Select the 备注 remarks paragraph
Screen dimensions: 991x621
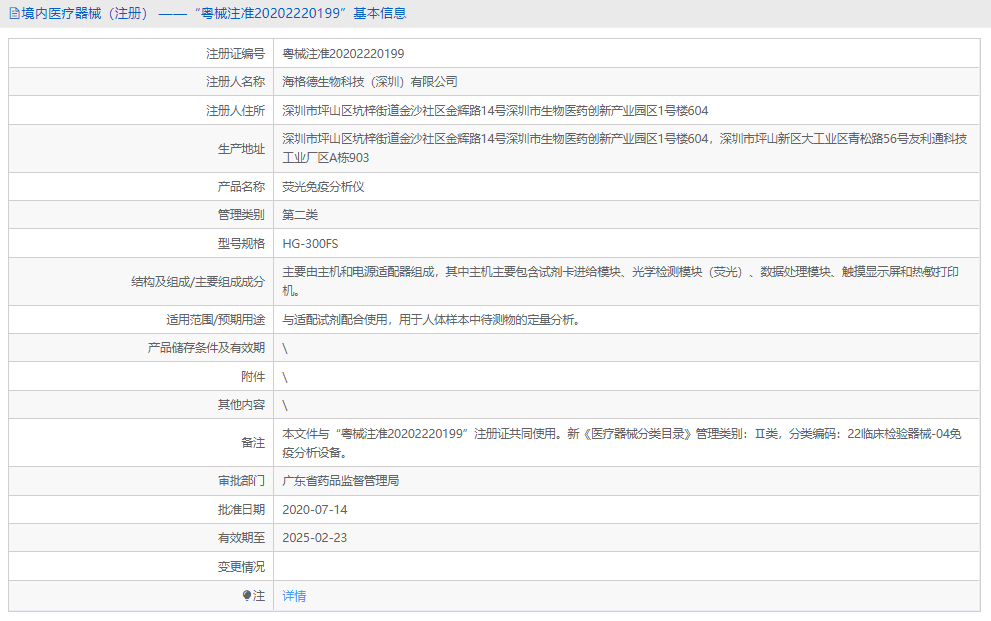500,441
